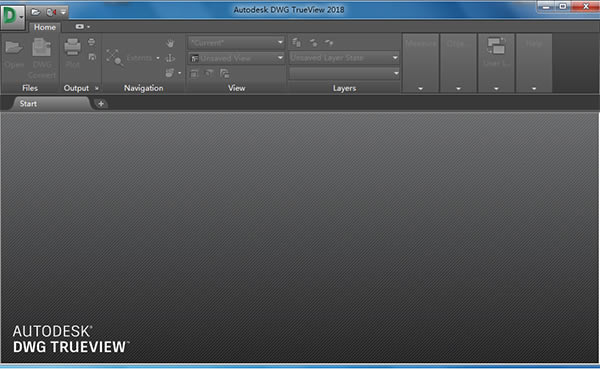Click the second layer tool icon in Layers panel
This screenshot has height=369, width=600.
click(x=313, y=42)
